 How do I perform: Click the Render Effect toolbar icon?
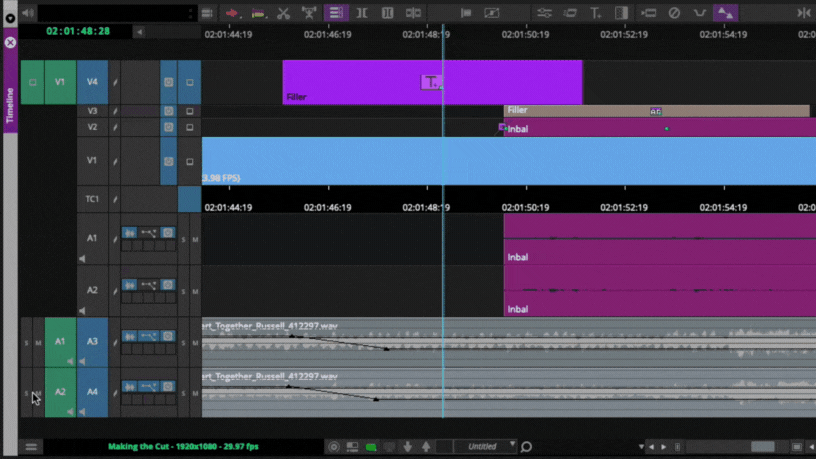point(492,13)
